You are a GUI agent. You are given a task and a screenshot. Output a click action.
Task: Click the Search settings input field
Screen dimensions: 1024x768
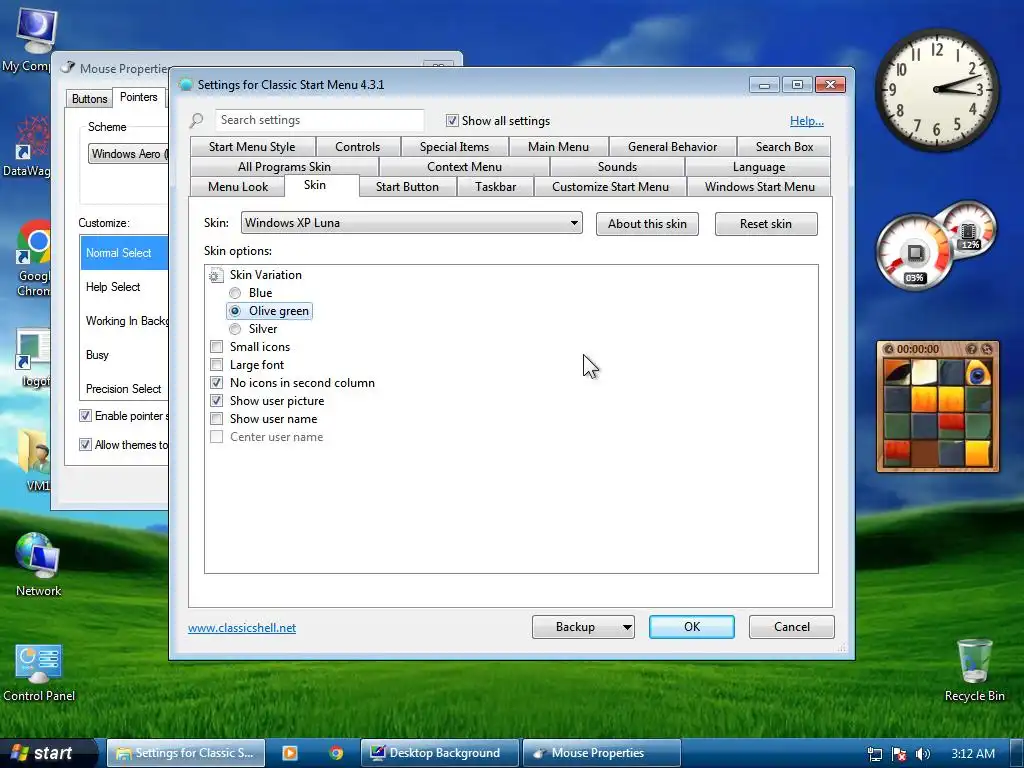pyautogui.click(x=319, y=120)
